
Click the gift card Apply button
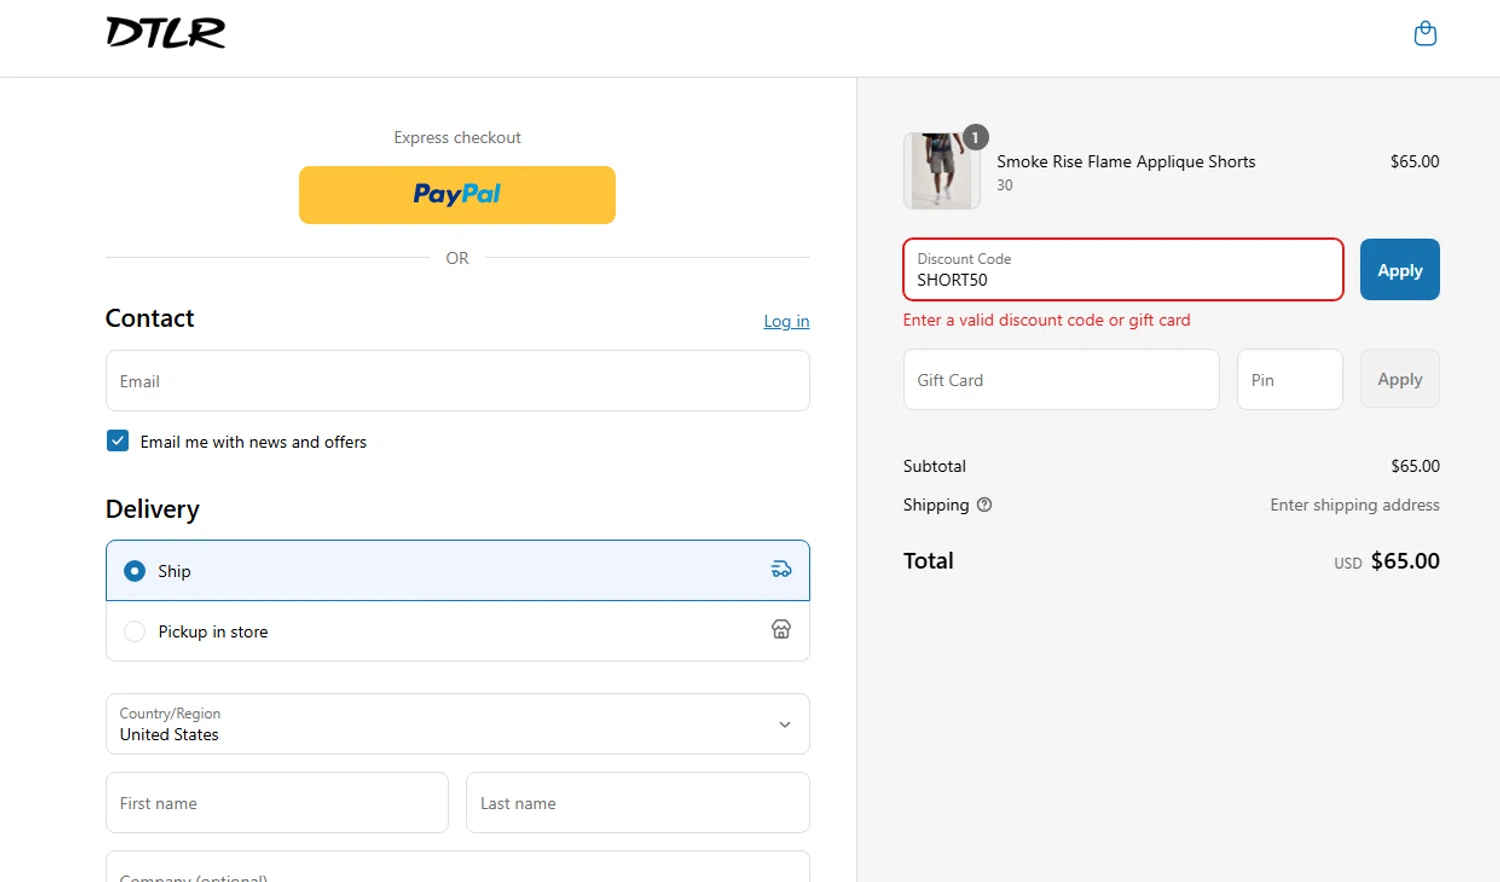tap(1399, 379)
